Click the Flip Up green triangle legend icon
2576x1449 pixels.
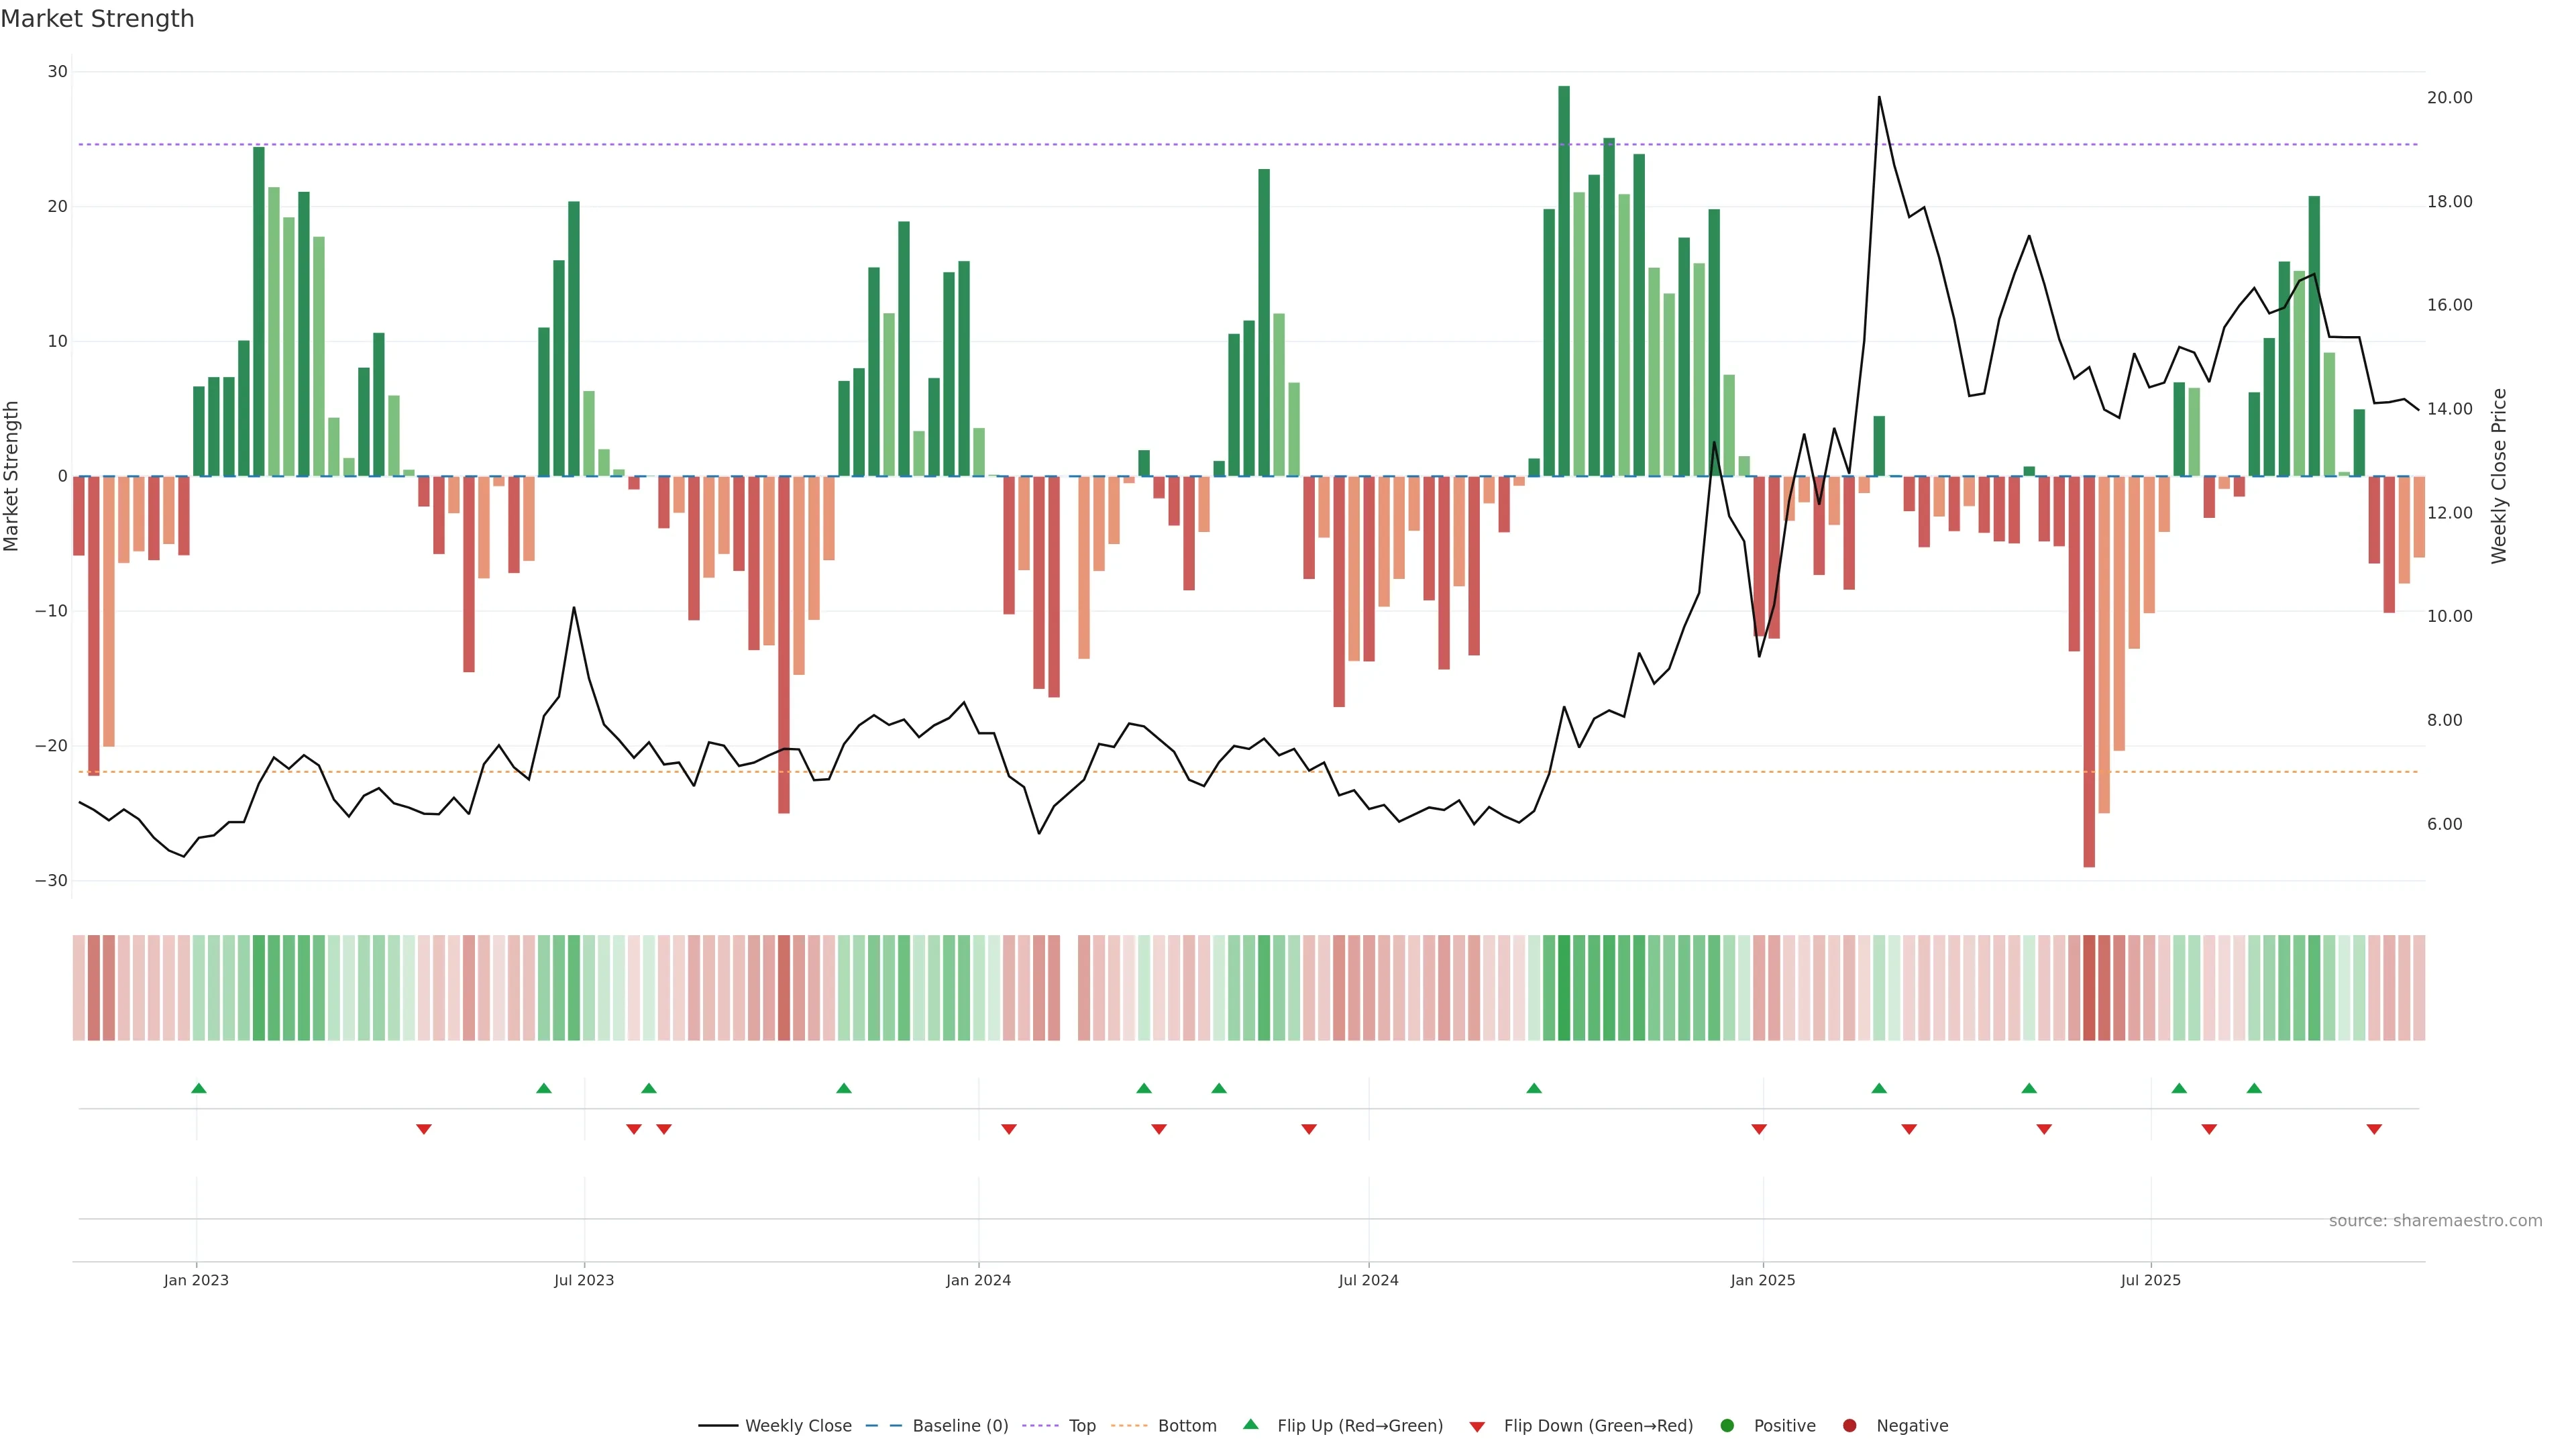(x=1250, y=1424)
